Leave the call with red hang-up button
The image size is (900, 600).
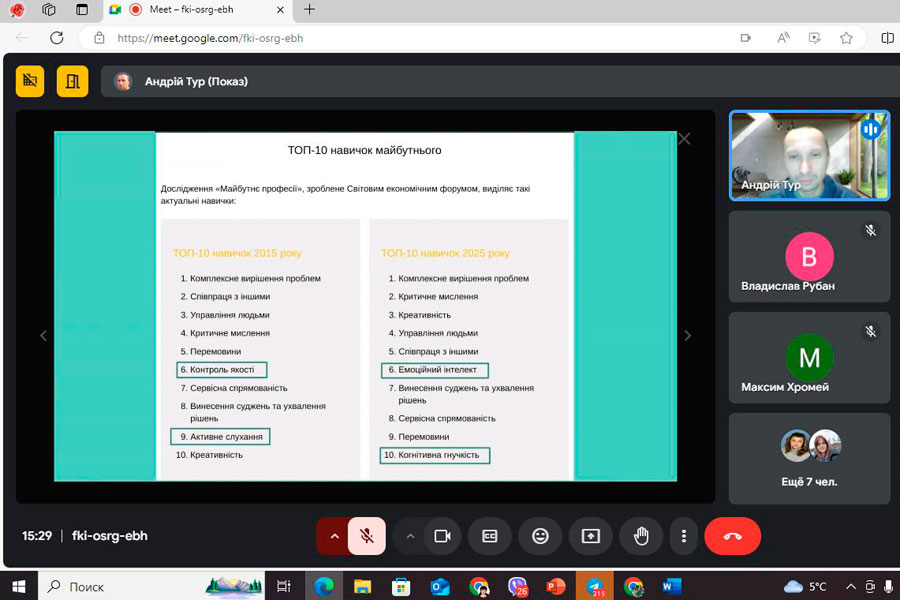732,536
